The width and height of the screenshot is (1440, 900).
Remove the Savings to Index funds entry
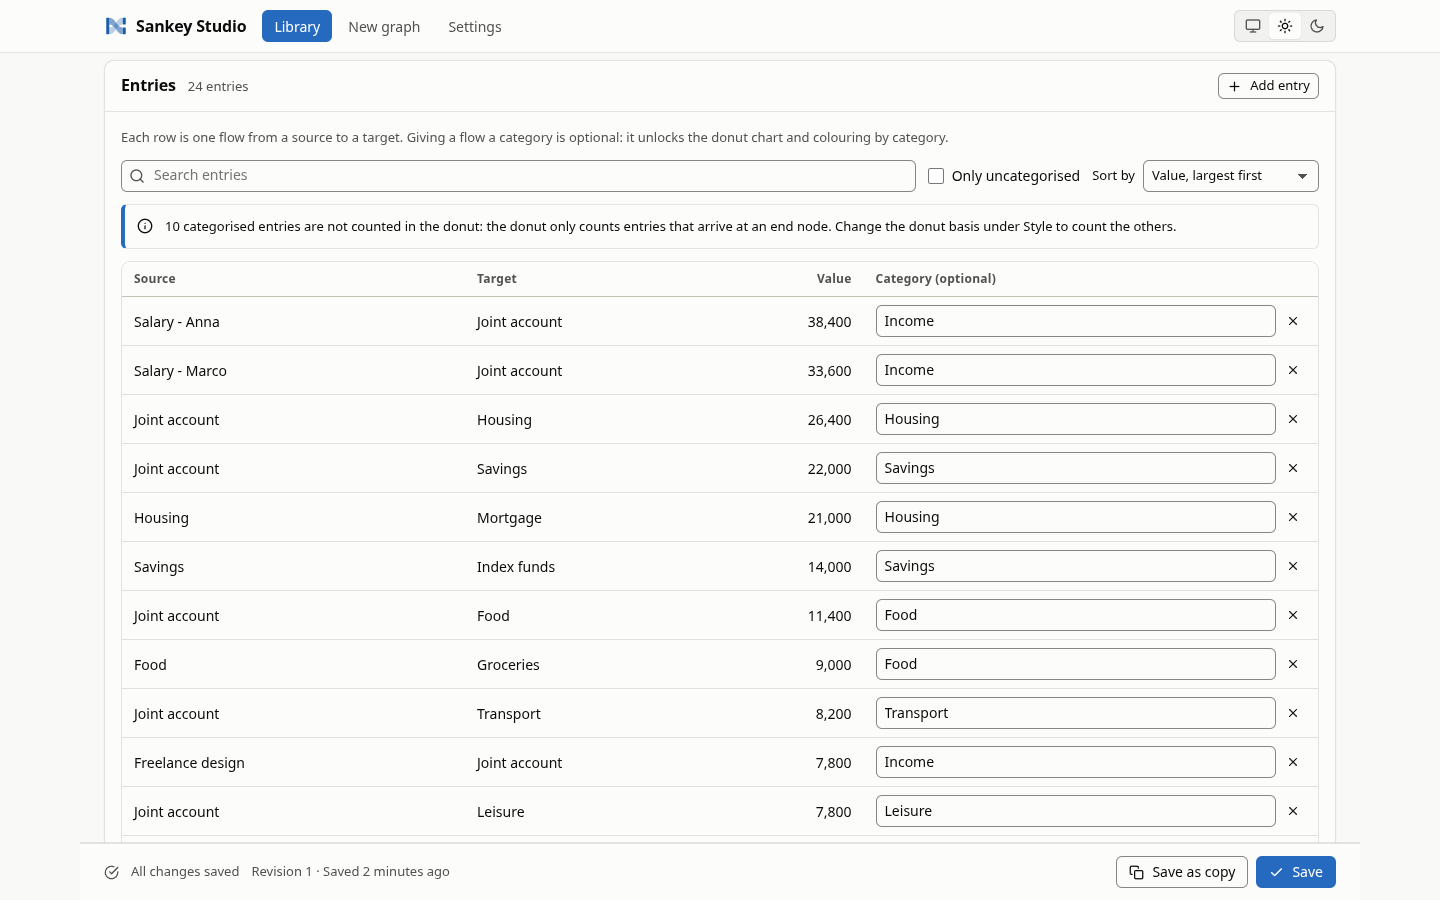1293,566
